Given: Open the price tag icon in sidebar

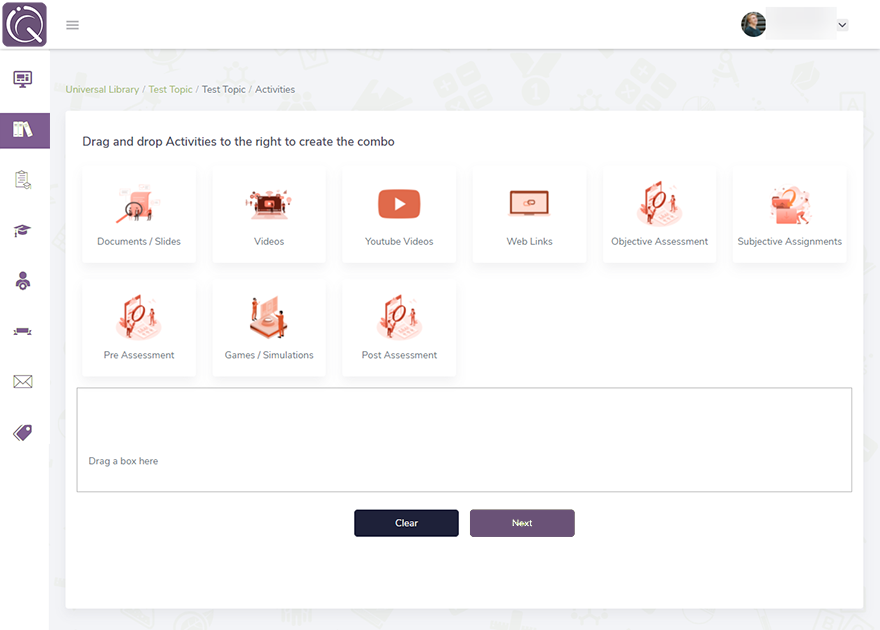Looking at the screenshot, I should pyautogui.click(x=22, y=433).
